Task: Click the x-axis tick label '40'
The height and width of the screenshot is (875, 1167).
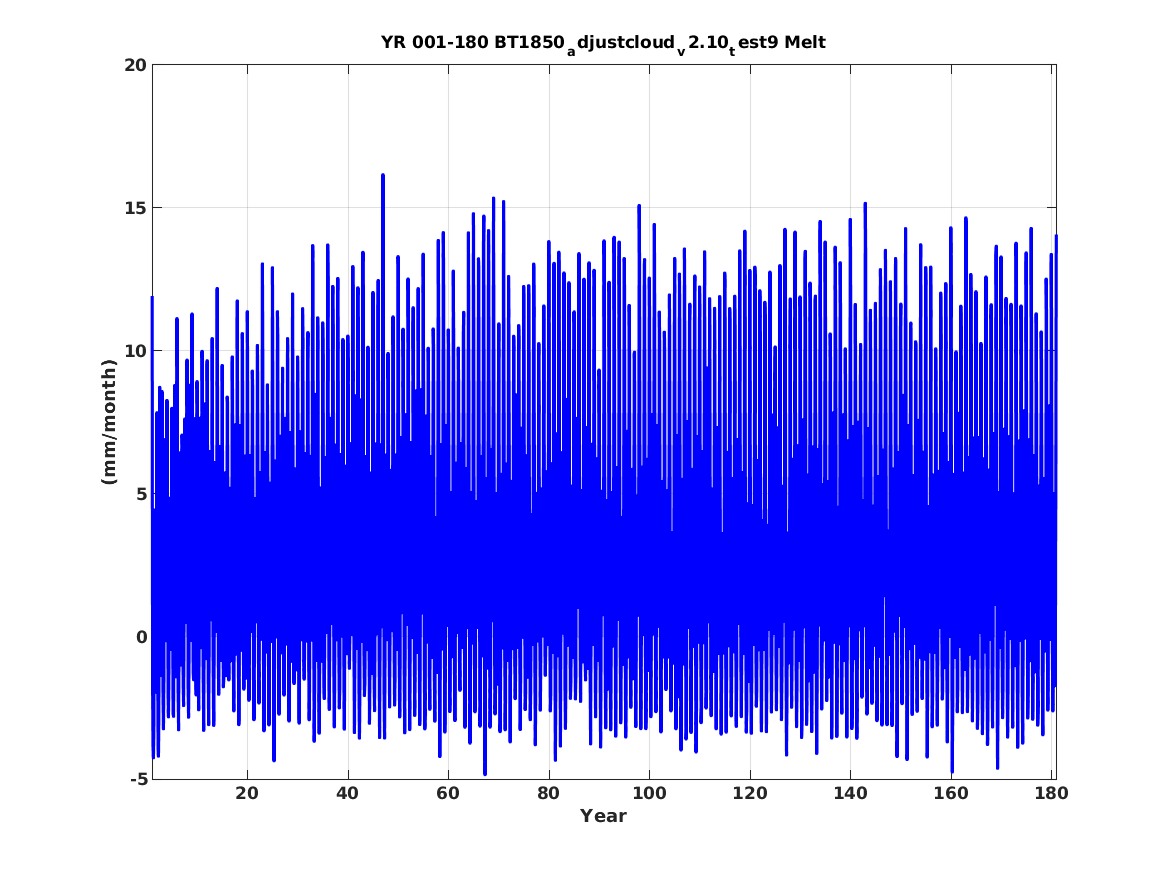Action: [x=347, y=793]
